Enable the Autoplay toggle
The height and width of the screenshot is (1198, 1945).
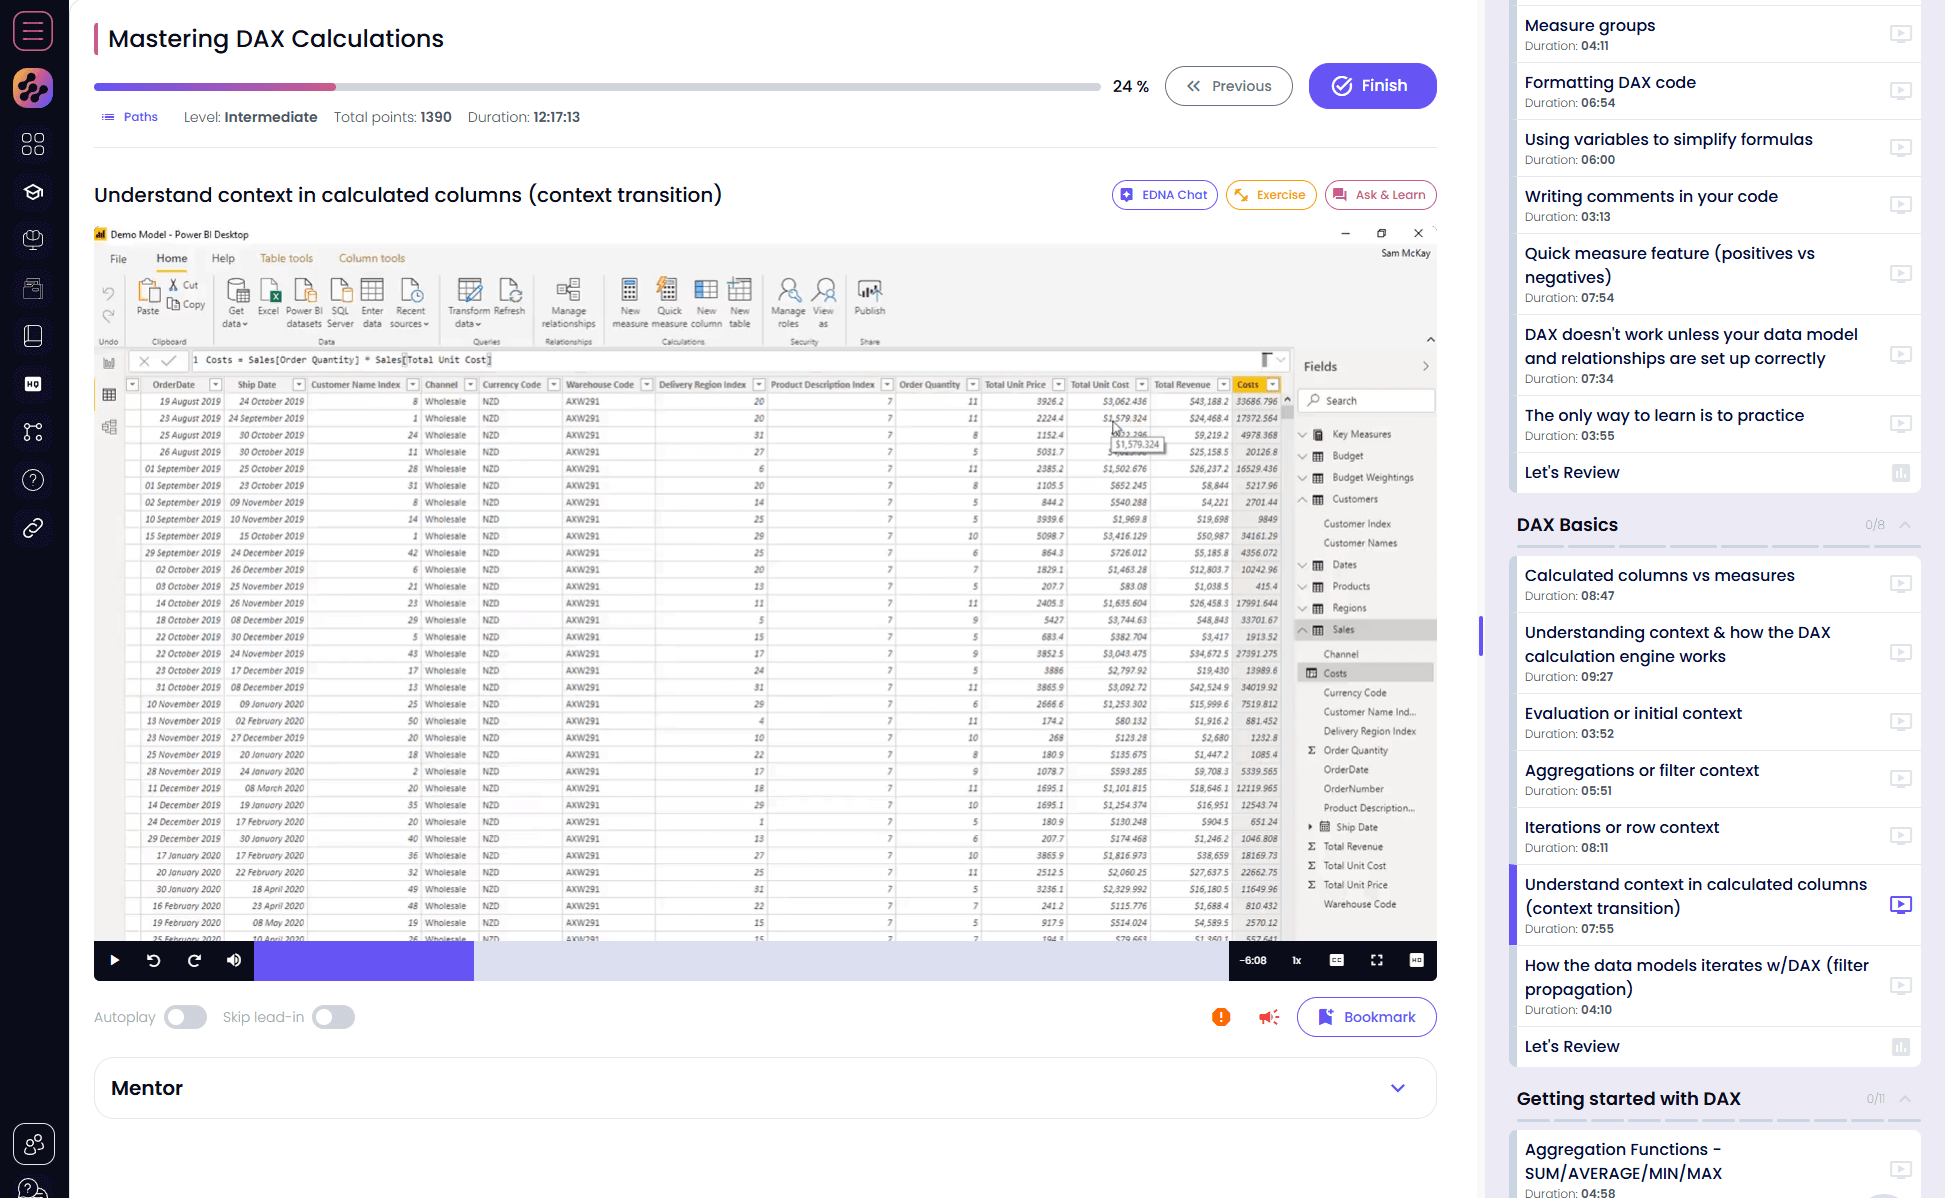185,1017
